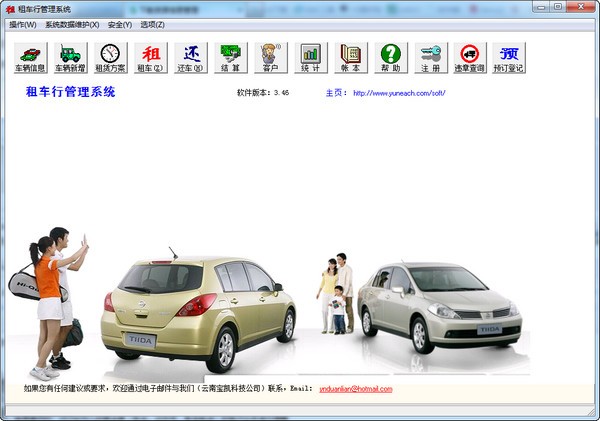Open the 车辆信息 vehicle information icon
The image size is (600, 421).
30,58
